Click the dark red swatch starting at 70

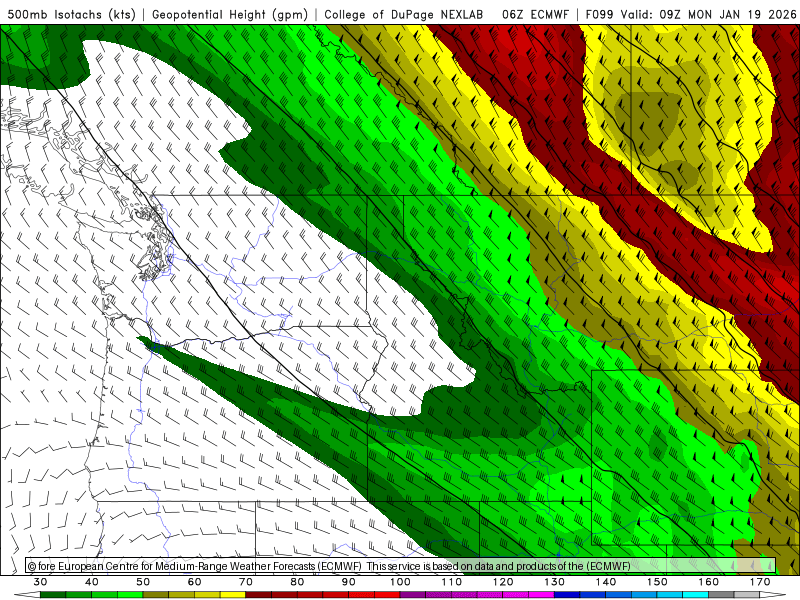click(x=259, y=596)
